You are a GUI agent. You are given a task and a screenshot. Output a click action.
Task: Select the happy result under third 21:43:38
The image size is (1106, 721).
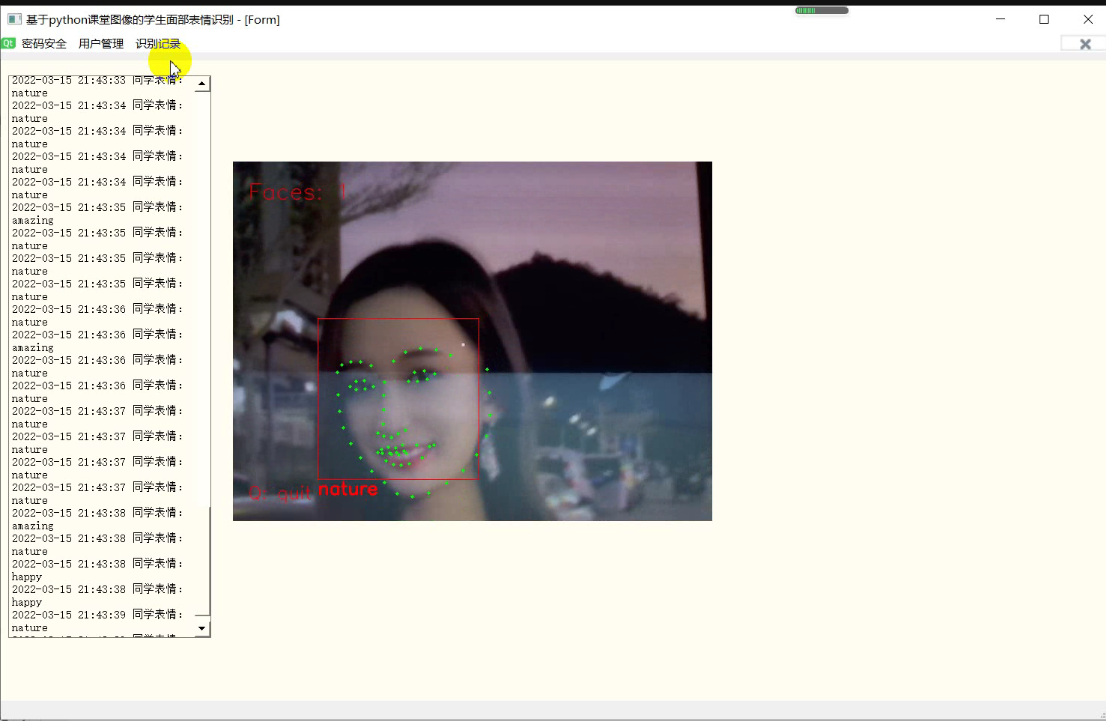click(x=27, y=577)
